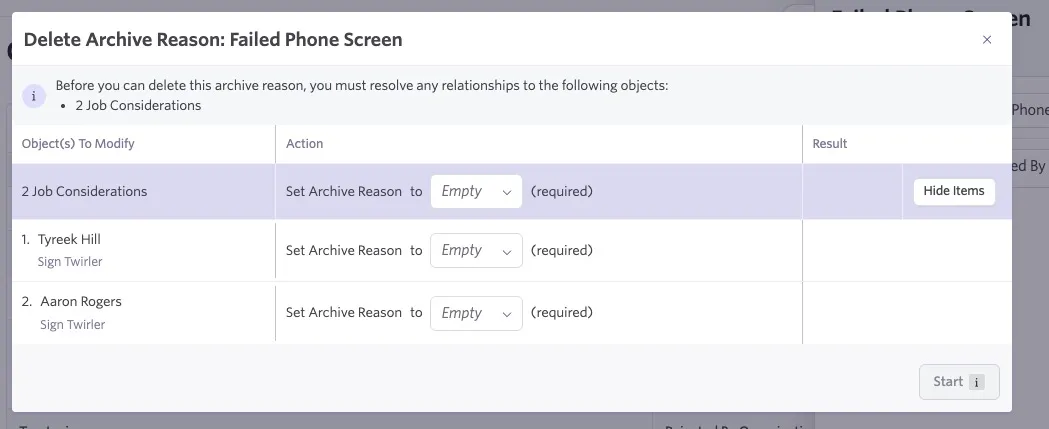Select the Aaron Rogers name text
Screen dimensions: 1049x429
81,302
